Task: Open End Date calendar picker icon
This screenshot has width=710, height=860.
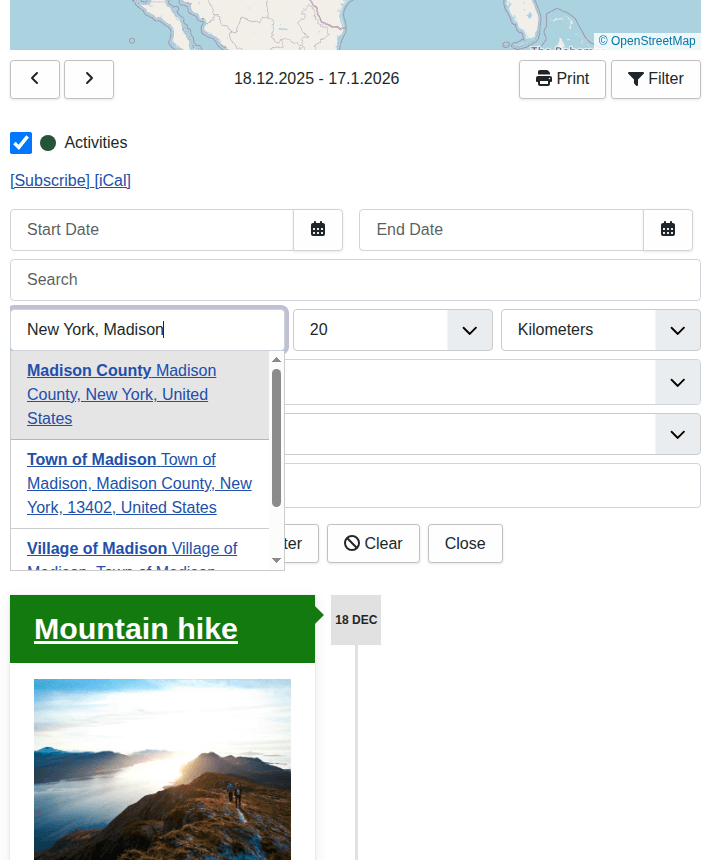Action: [x=668, y=230]
